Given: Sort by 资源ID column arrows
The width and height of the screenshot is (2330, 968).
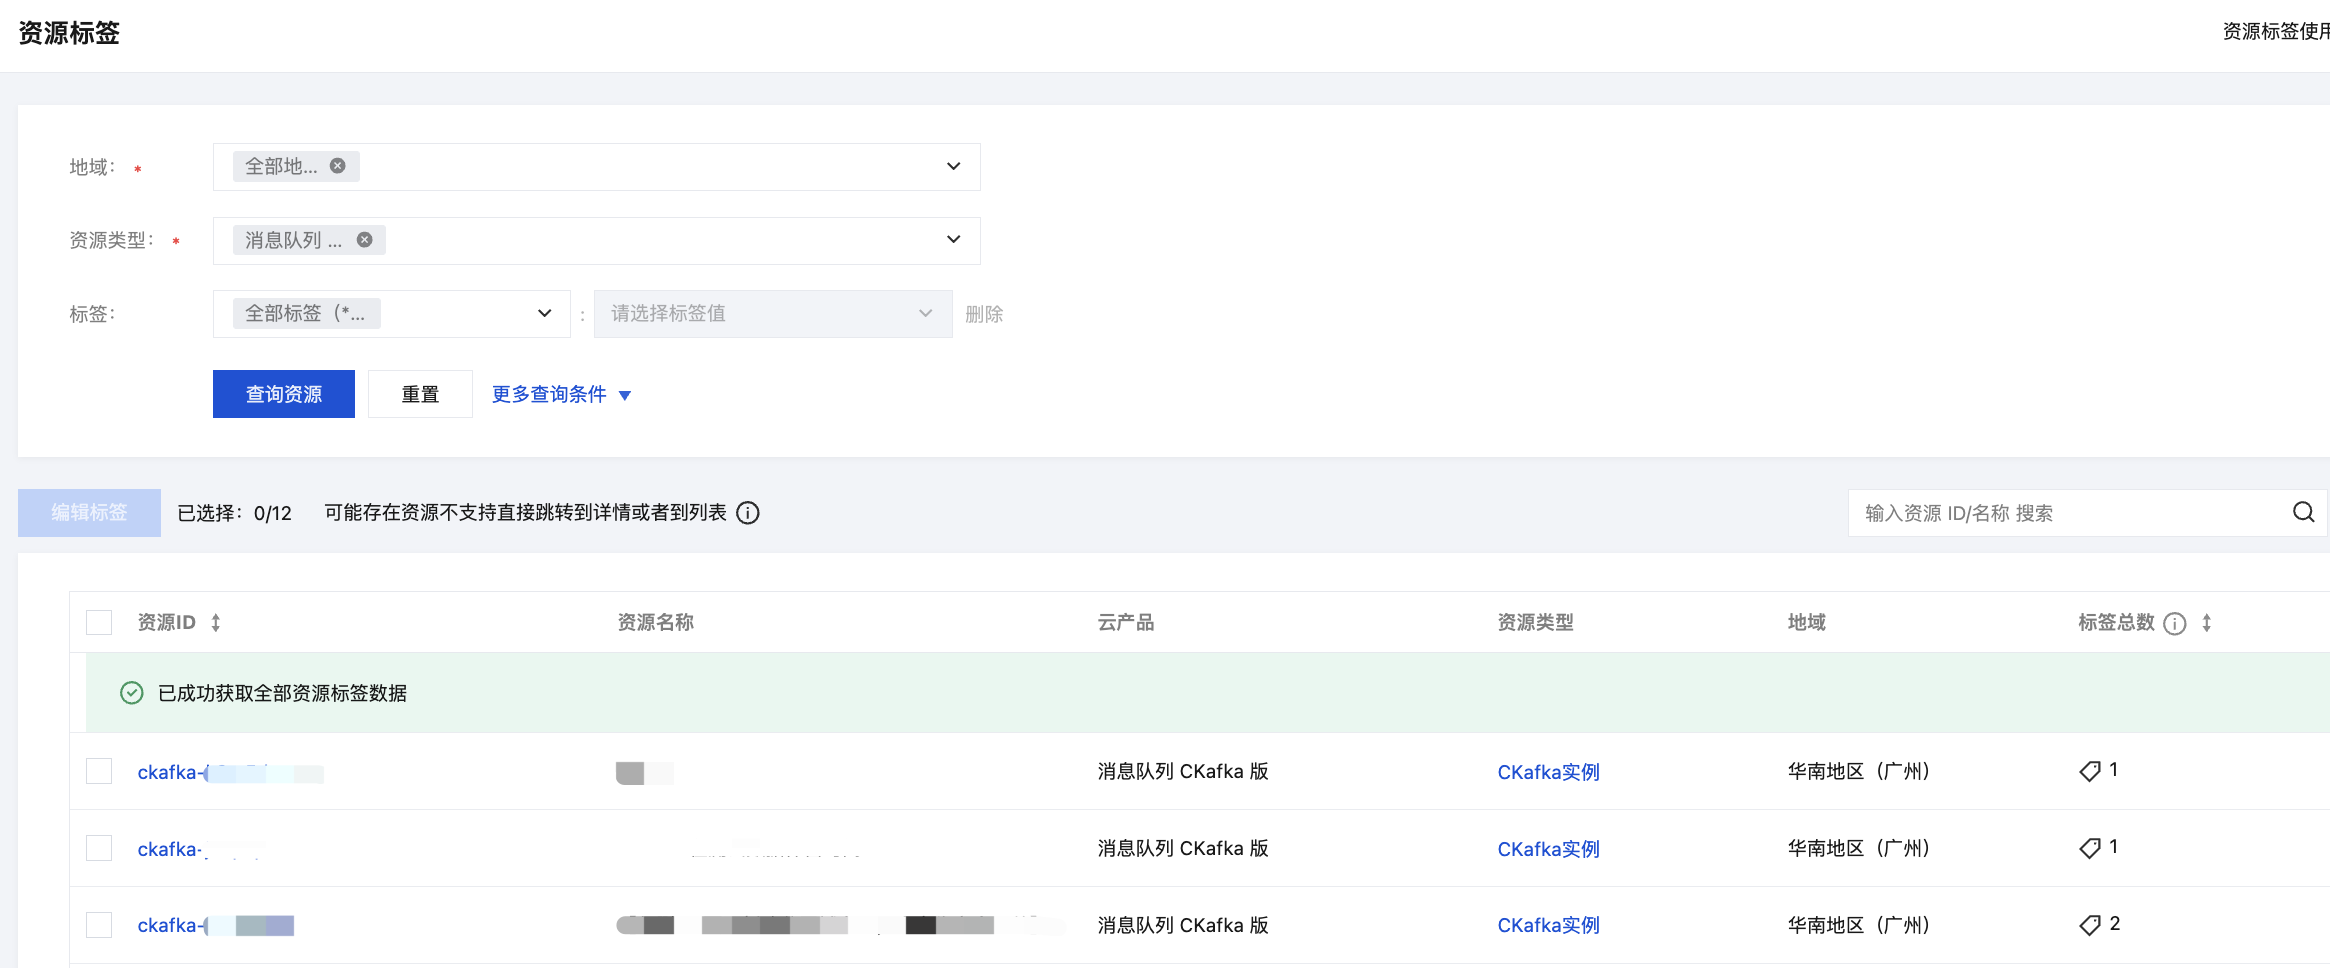Looking at the screenshot, I should [216, 623].
